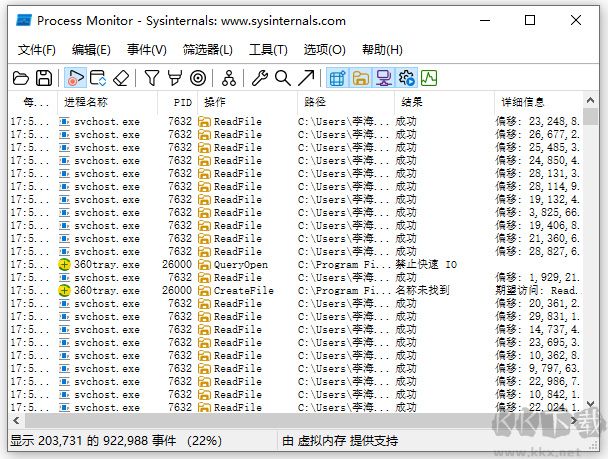Toggle file system activity display icon
This screenshot has width=608, height=459.
(x=361, y=78)
